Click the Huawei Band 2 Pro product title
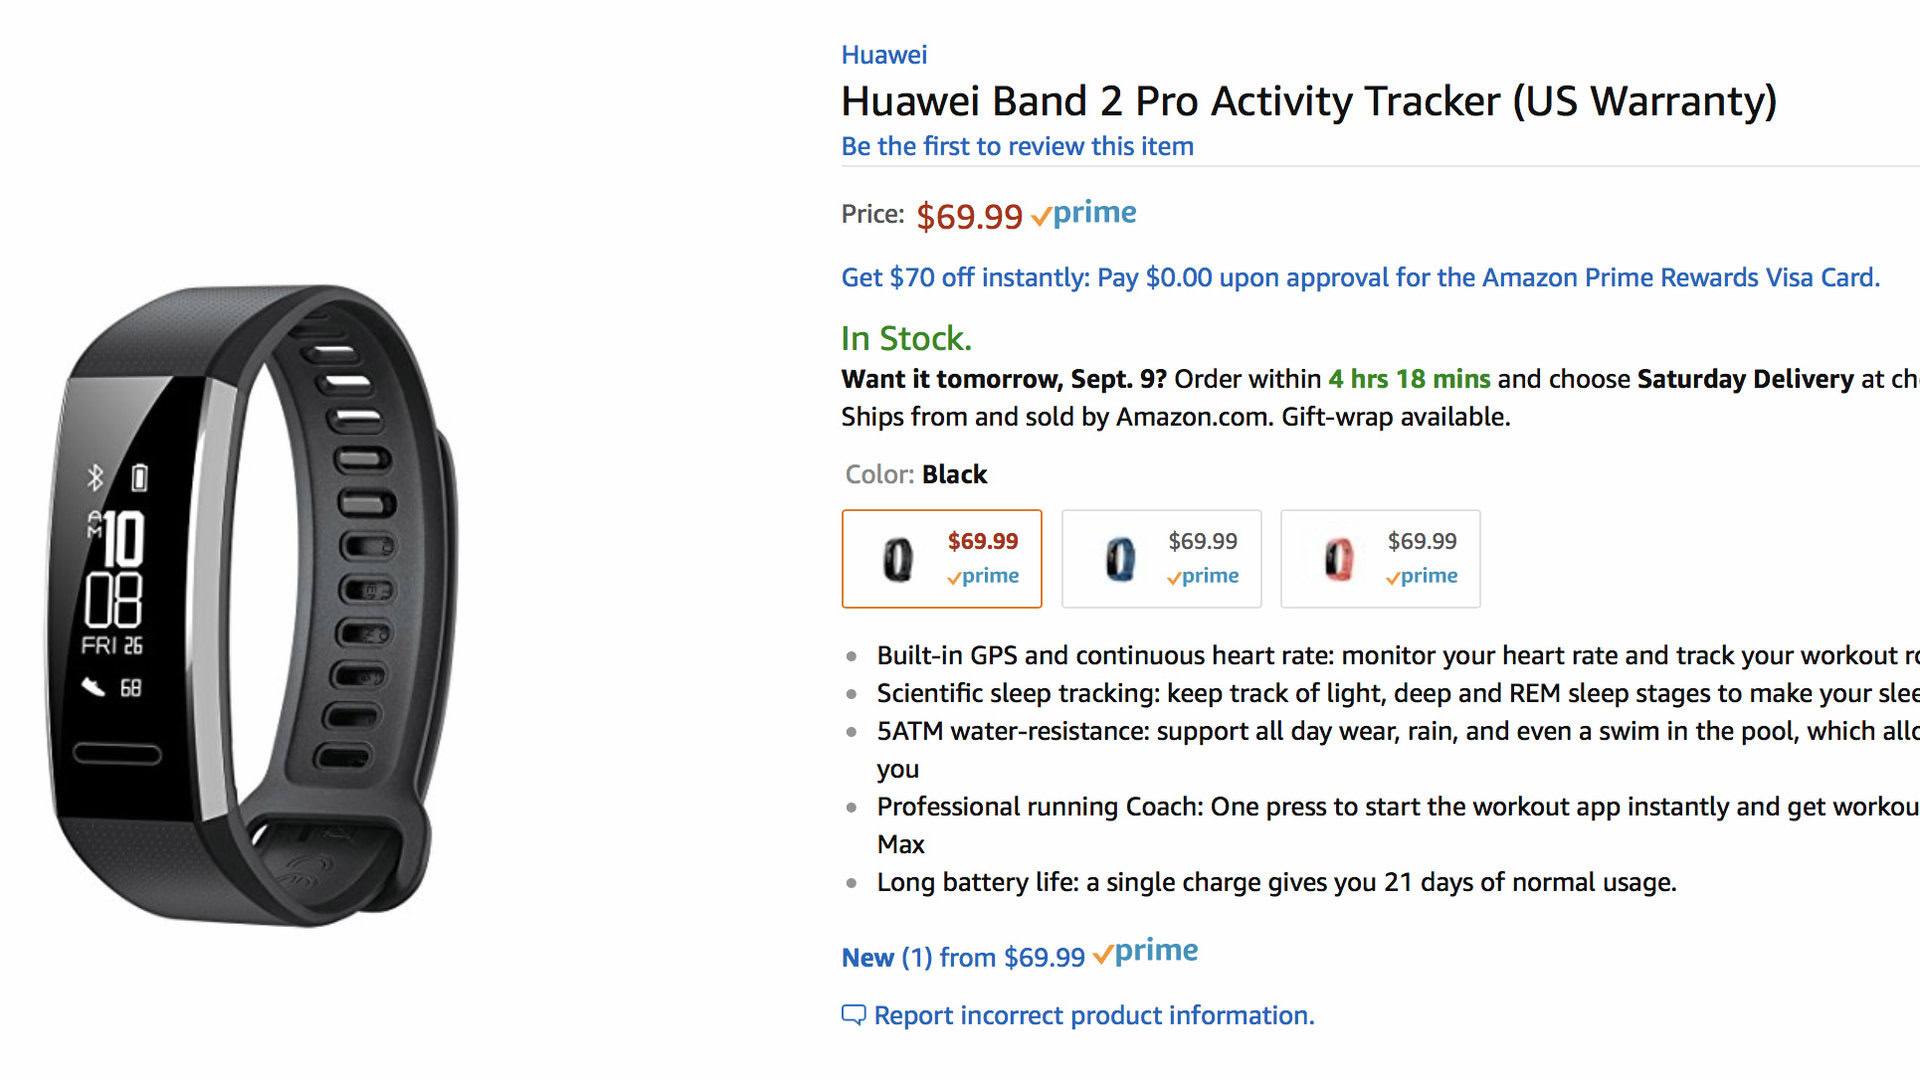Image resolution: width=1920 pixels, height=1080 pixels. coord(1308,101)
